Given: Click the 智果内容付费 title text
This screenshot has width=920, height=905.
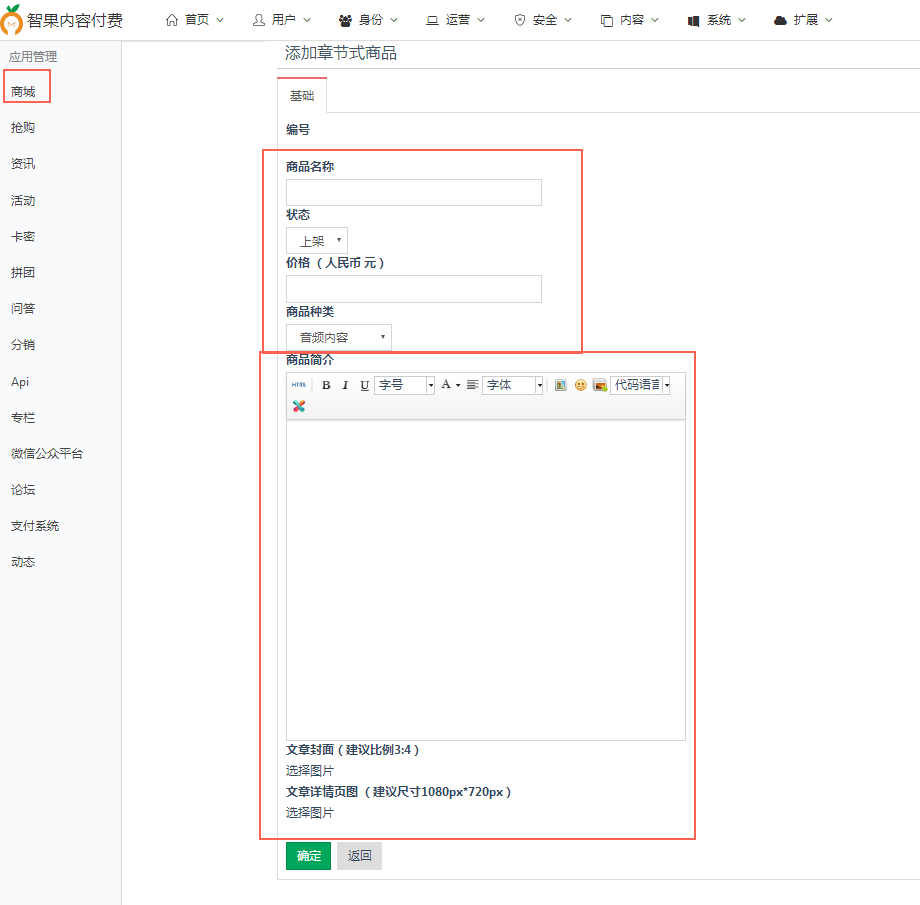Looking at the screenshot, I should coord(75,21).
